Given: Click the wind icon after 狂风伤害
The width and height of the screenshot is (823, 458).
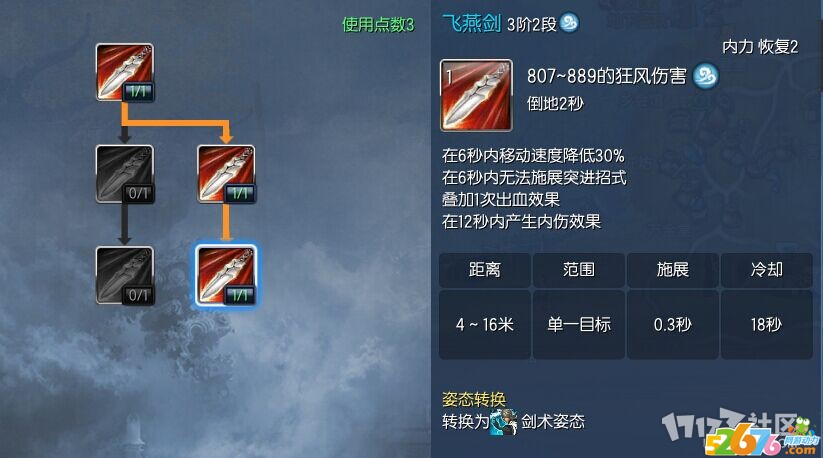Looking at the screenshot, I should [705, 77].
